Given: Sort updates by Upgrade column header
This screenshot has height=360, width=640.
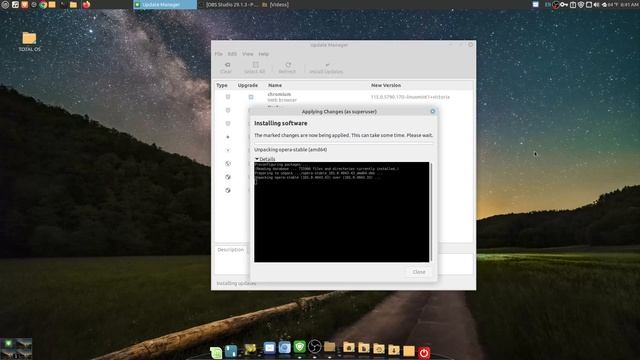Looking at the screenshot, I should click(248, 85).
